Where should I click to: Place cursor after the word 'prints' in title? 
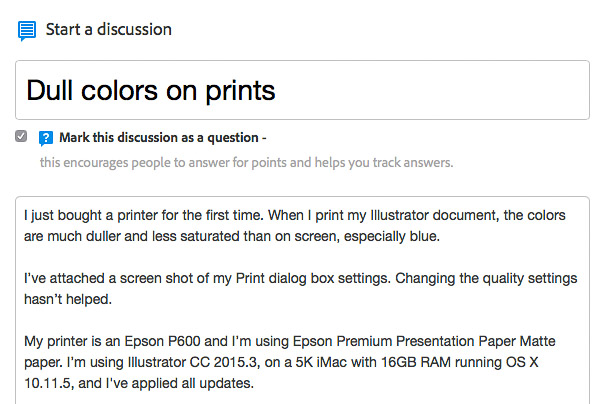[x=276, y=91]
